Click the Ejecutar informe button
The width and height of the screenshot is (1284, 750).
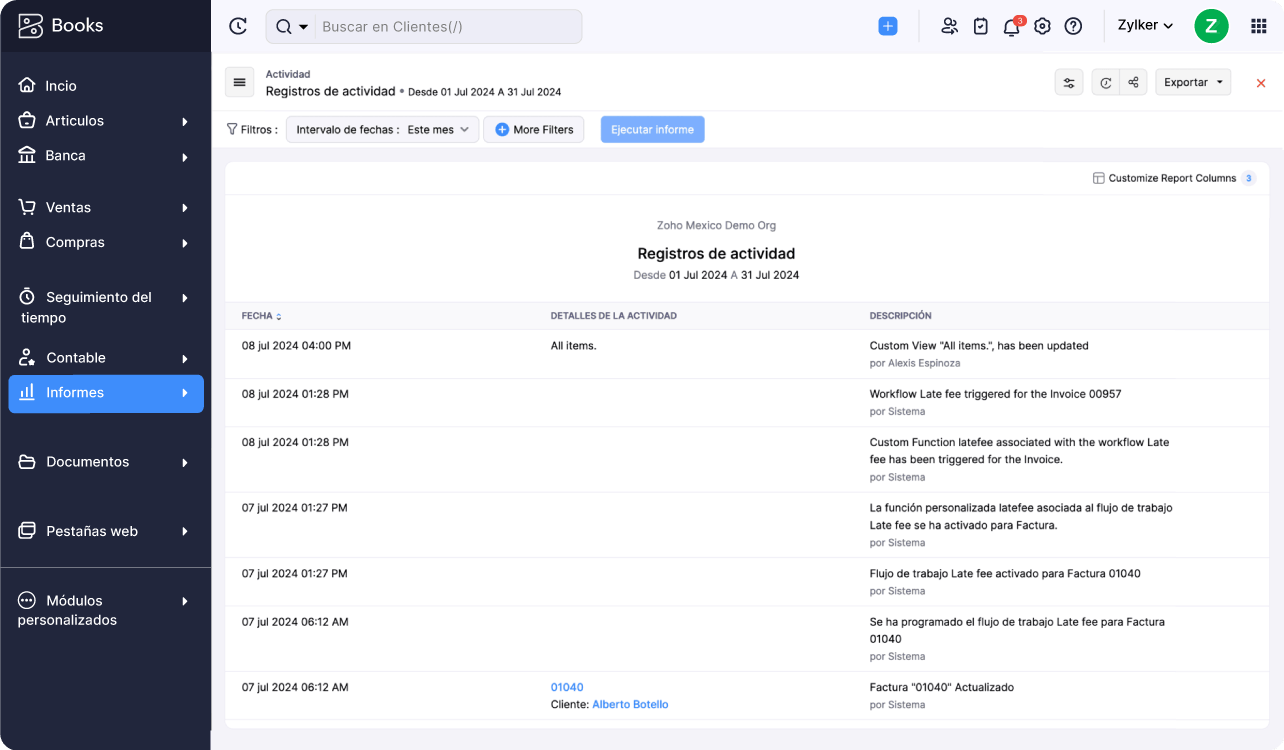pyautogui.click(x=652, y=130)
